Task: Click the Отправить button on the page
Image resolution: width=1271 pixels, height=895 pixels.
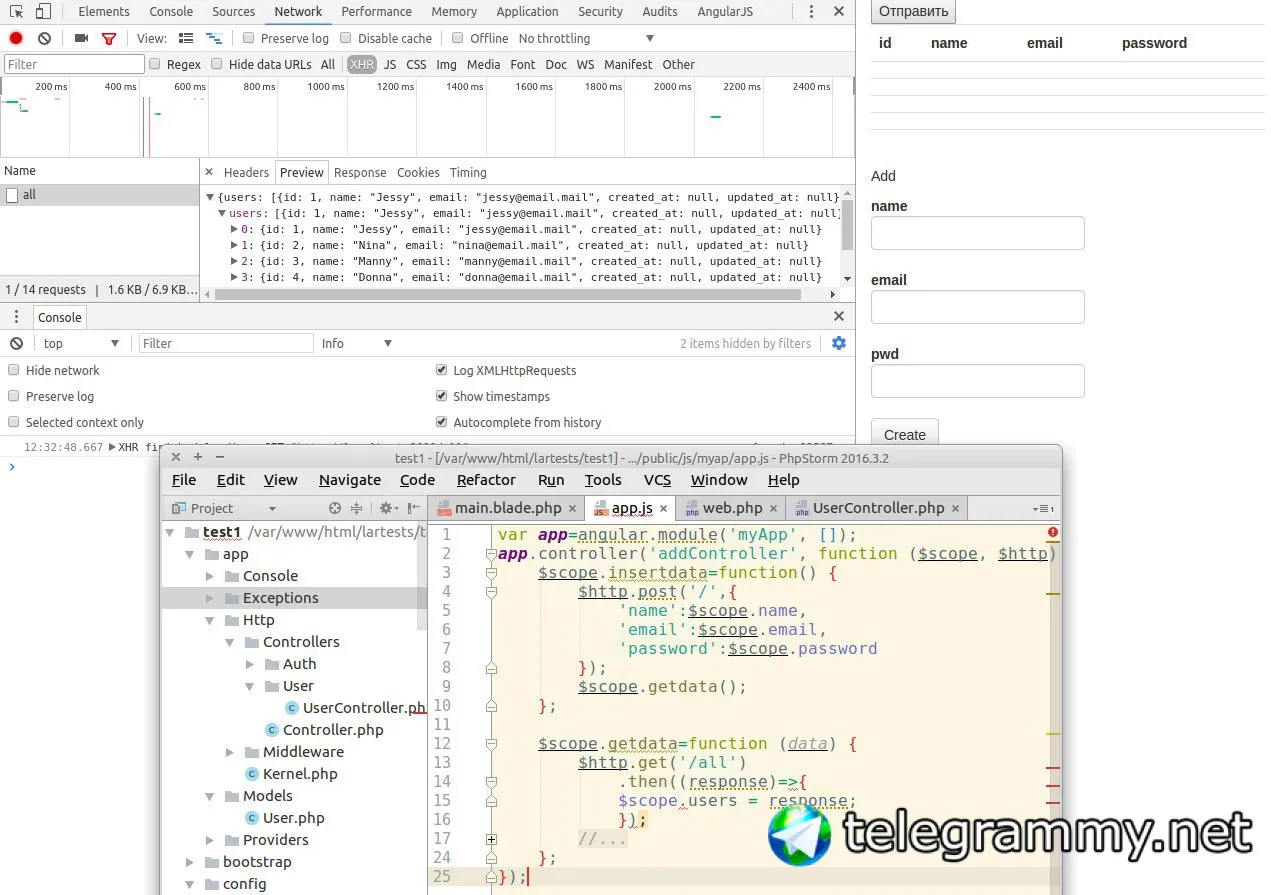Action: 913,11
